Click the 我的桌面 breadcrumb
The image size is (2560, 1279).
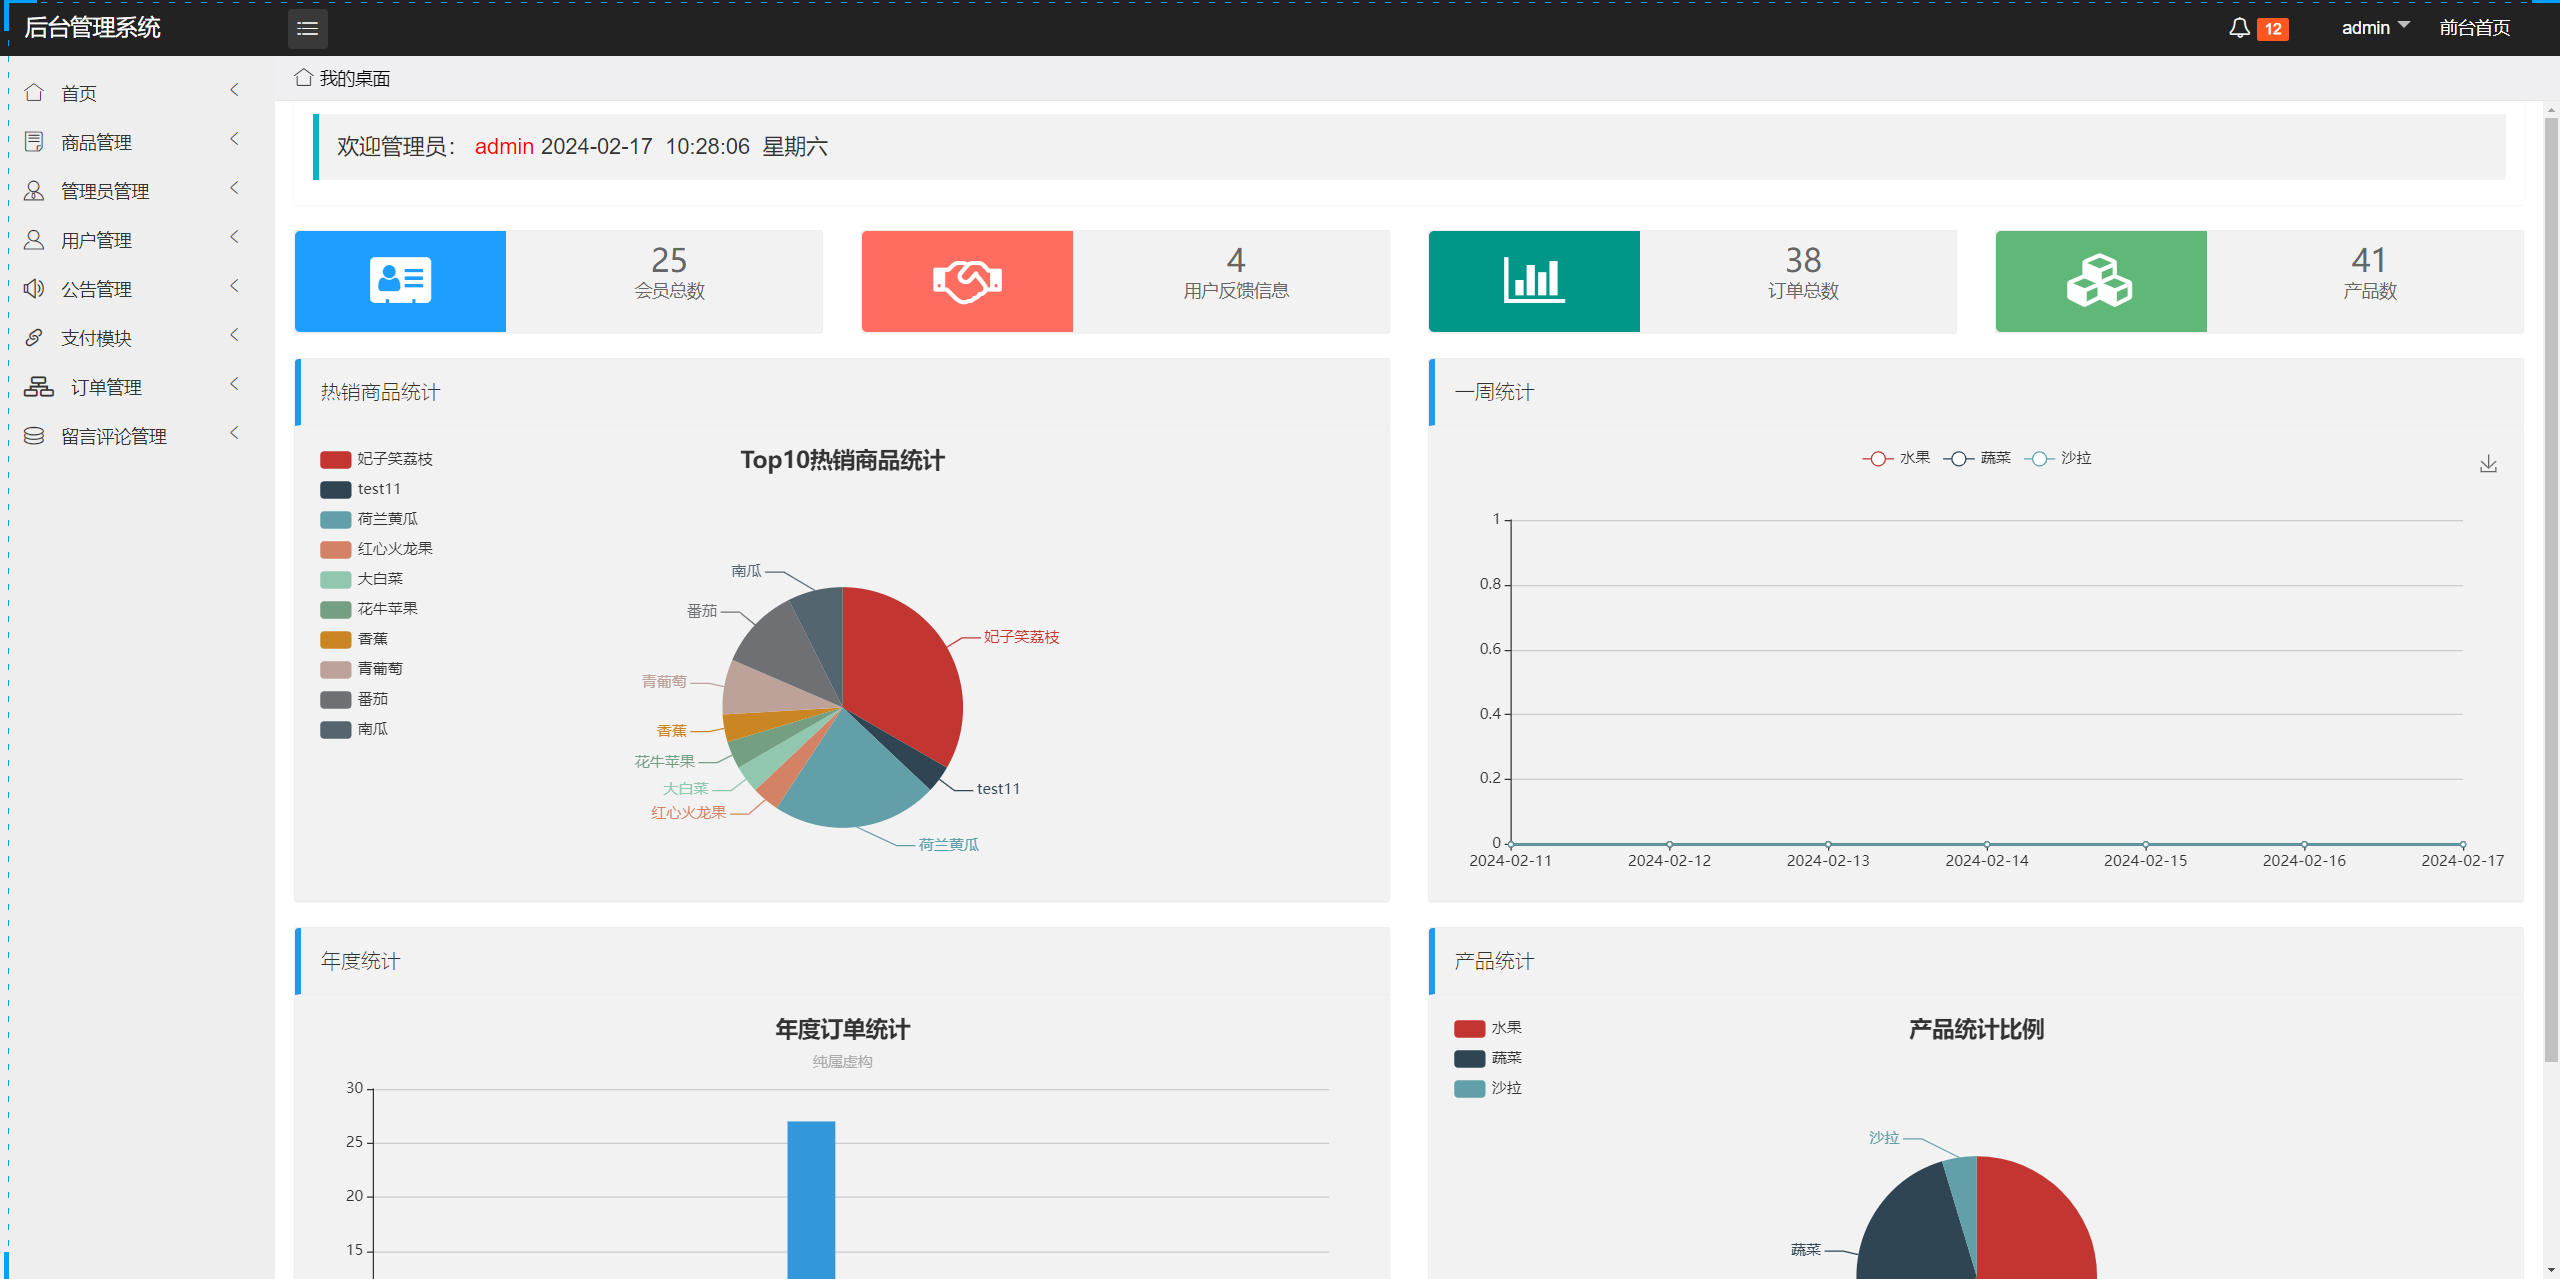(x=354, y=77)
